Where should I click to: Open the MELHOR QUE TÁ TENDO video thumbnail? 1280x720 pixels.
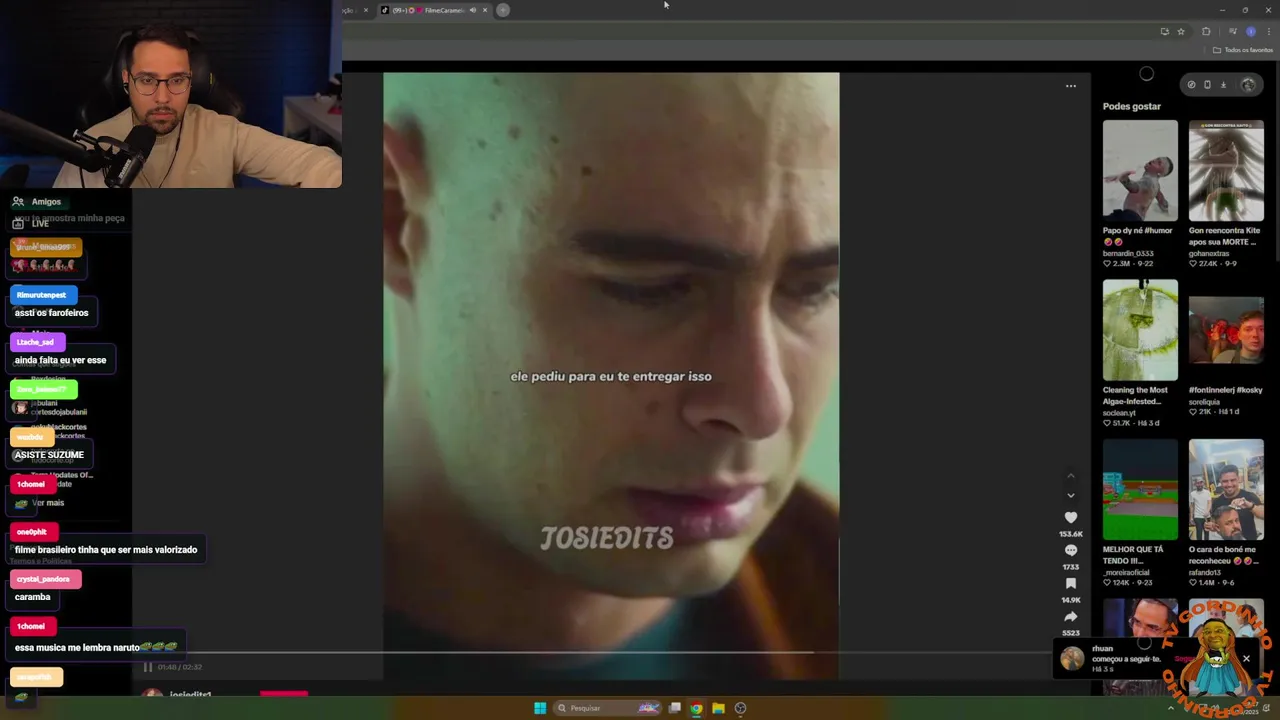point(1140,490)
